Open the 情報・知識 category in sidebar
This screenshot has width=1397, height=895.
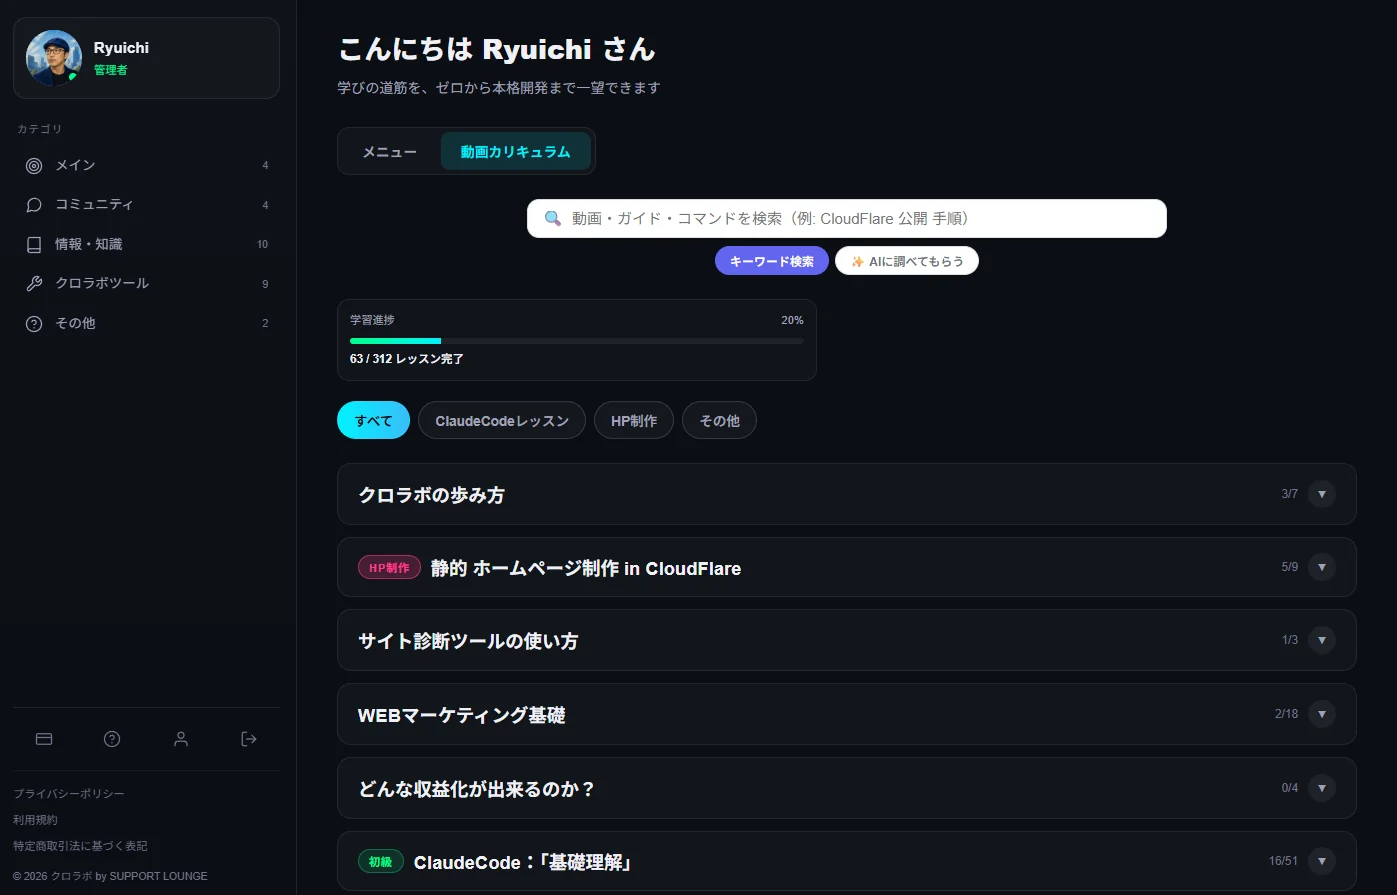[148, 244]
